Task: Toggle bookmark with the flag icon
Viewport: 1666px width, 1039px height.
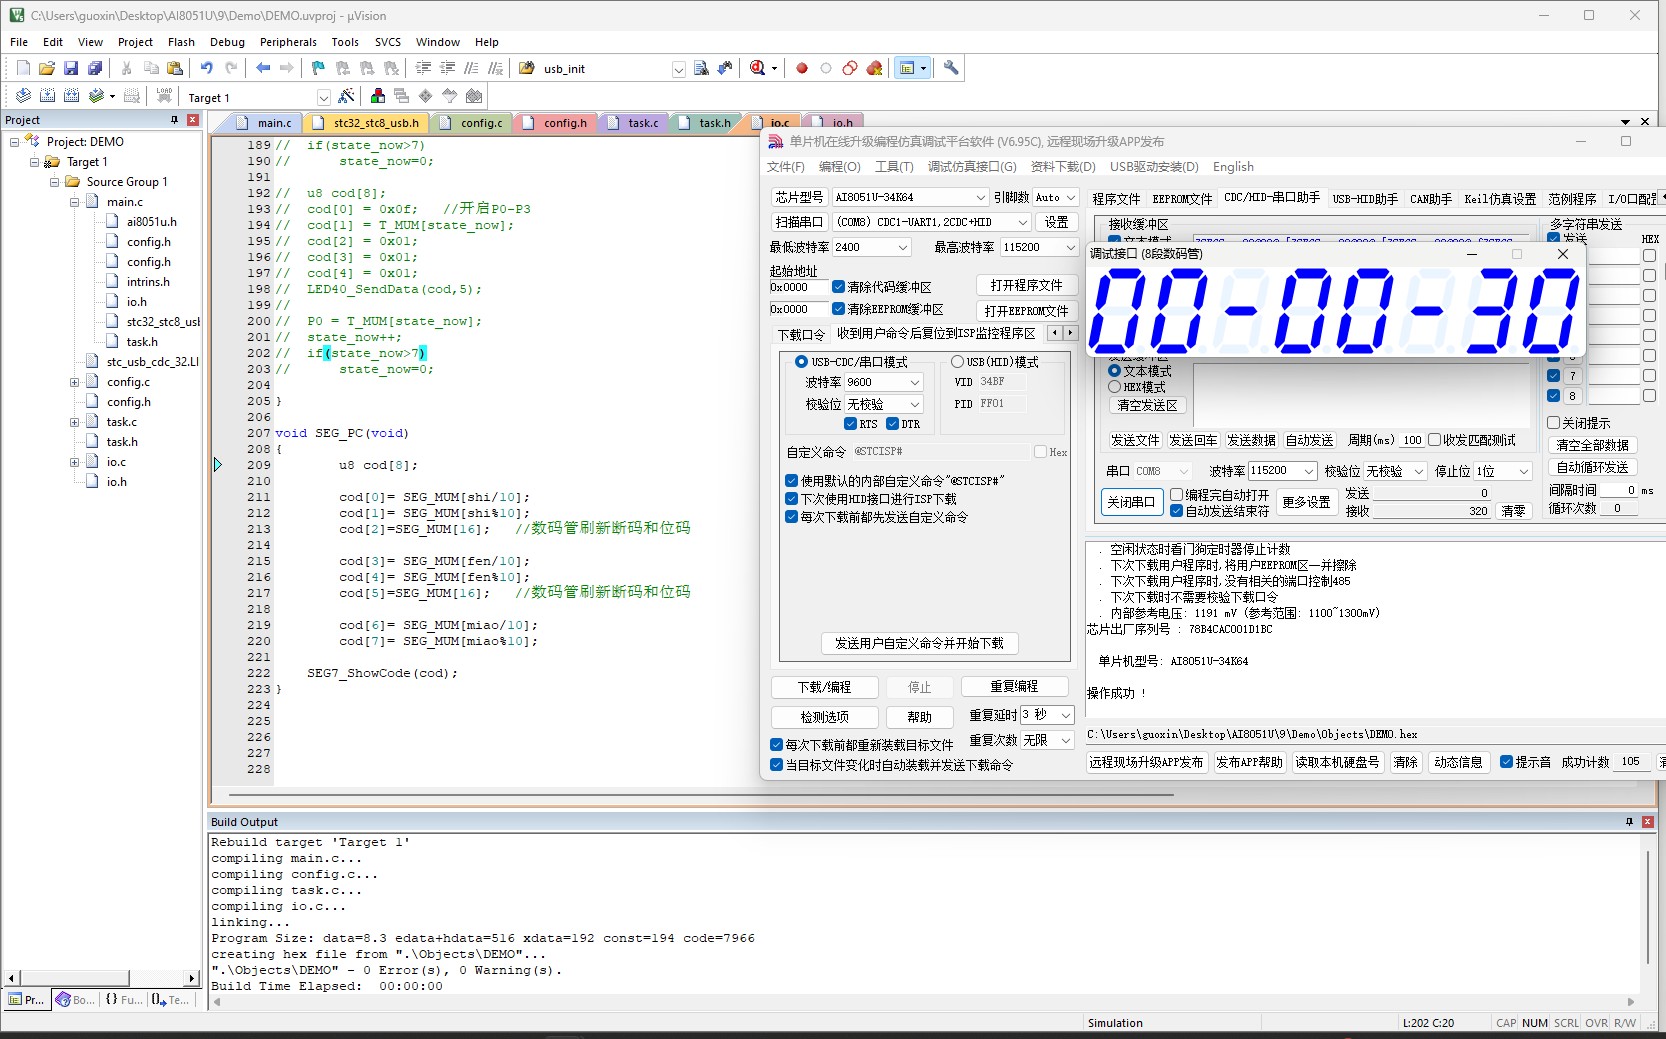Action: click(x=318, y=68)
